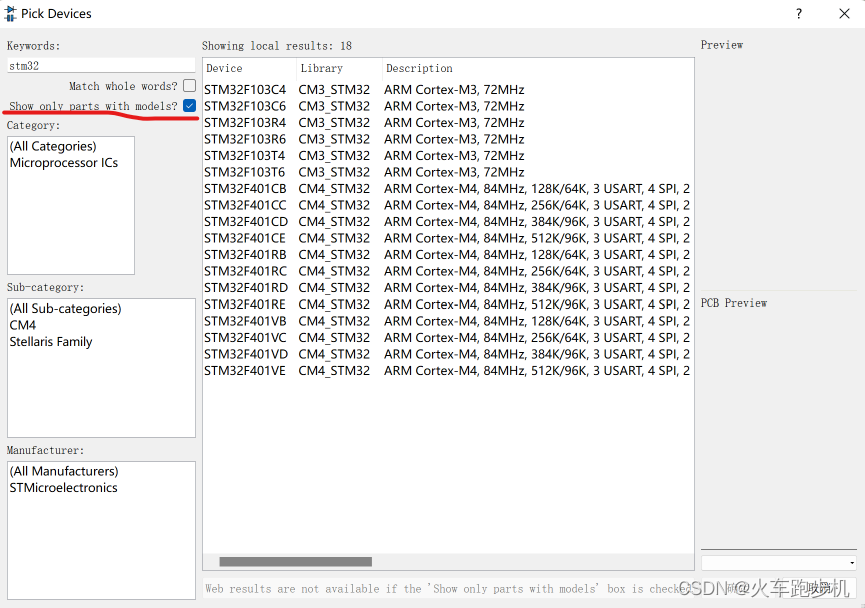The height and width of the screenshot is (608, 865).
Task: Select the STM32F401VB device row
Action: click(x=447, y=321)
